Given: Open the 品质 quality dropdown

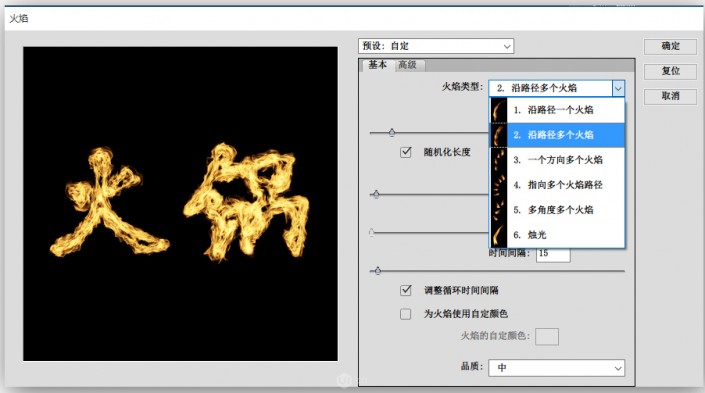Looking at the screenshot, I should [x=557, y=368].
